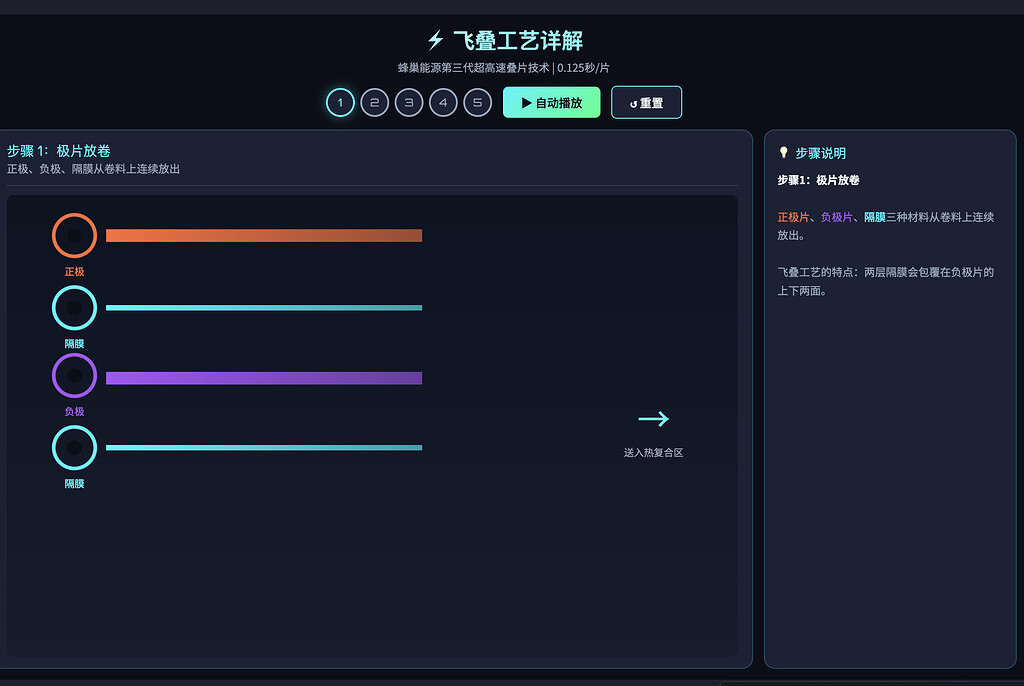Select step 3 circle
Image resolution: width=1024 pixels, height=686 pixels.
[x=409, y=103]
